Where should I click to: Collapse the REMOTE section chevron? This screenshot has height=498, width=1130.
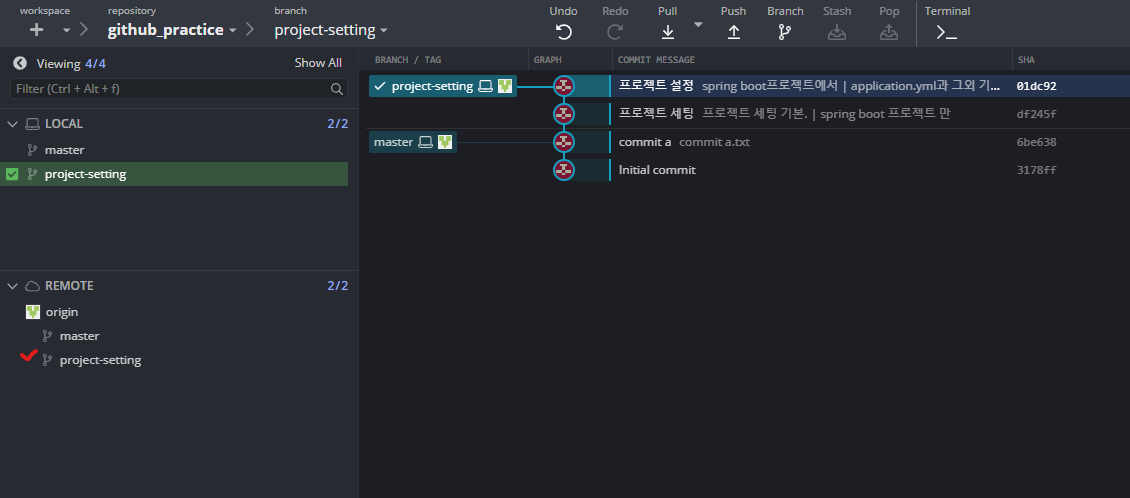12,286
